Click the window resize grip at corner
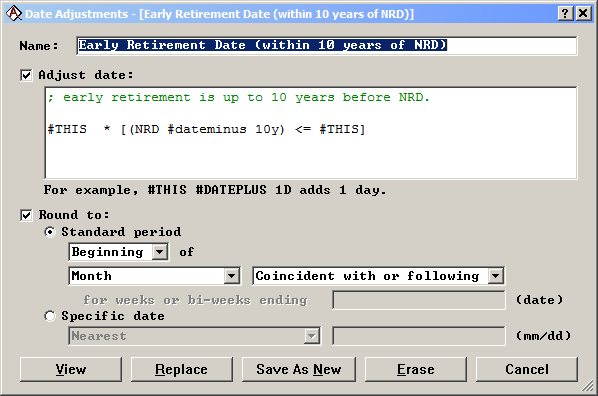 (x=588, y=386)
